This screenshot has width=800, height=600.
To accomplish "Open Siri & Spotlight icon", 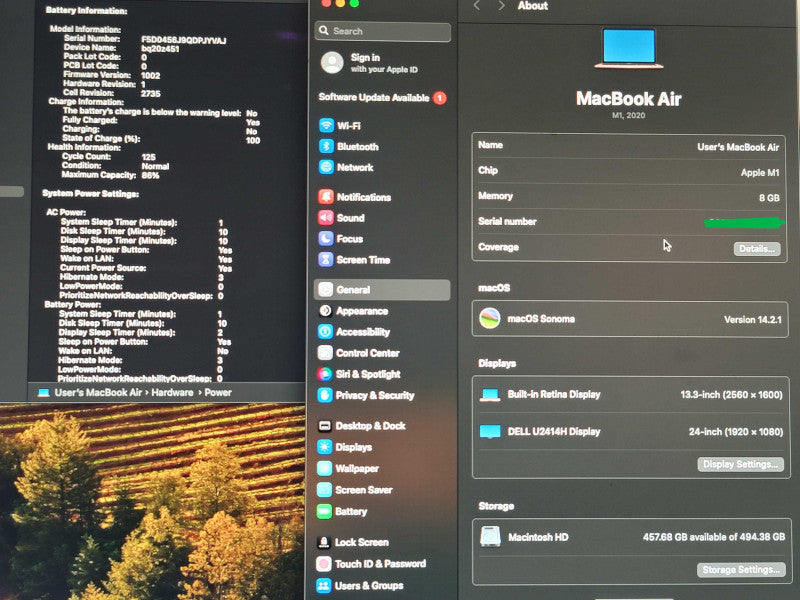I will [324, 374].
